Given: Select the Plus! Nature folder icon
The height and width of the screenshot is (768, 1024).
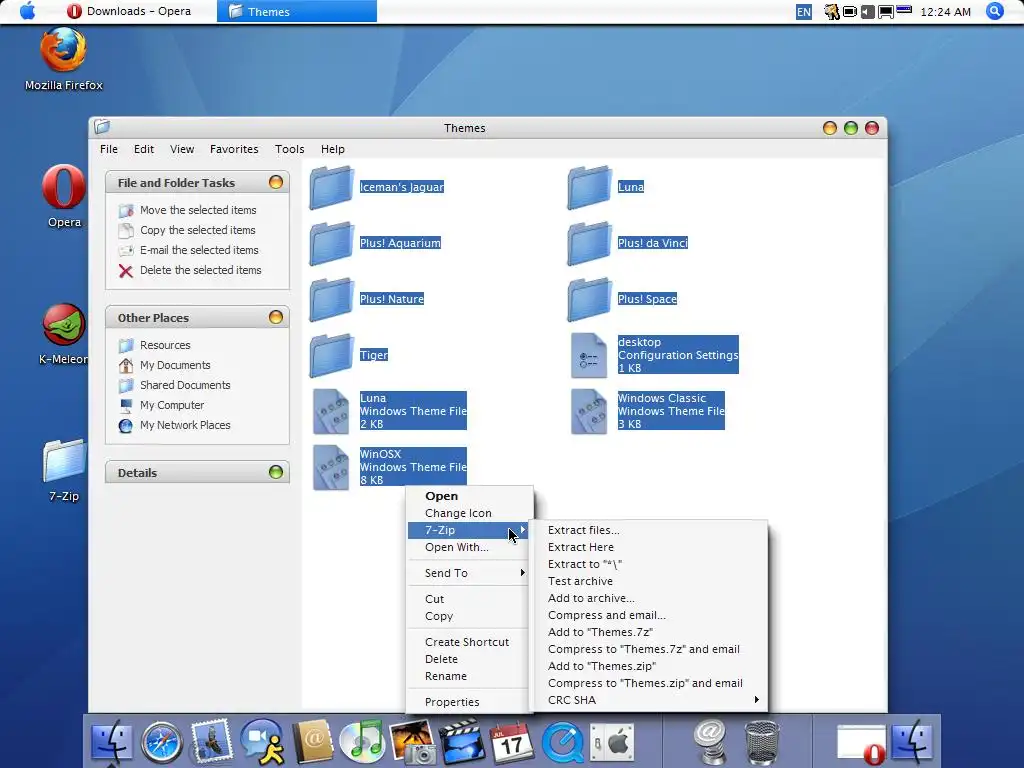Looking at the screenshot, I should 331,300.
